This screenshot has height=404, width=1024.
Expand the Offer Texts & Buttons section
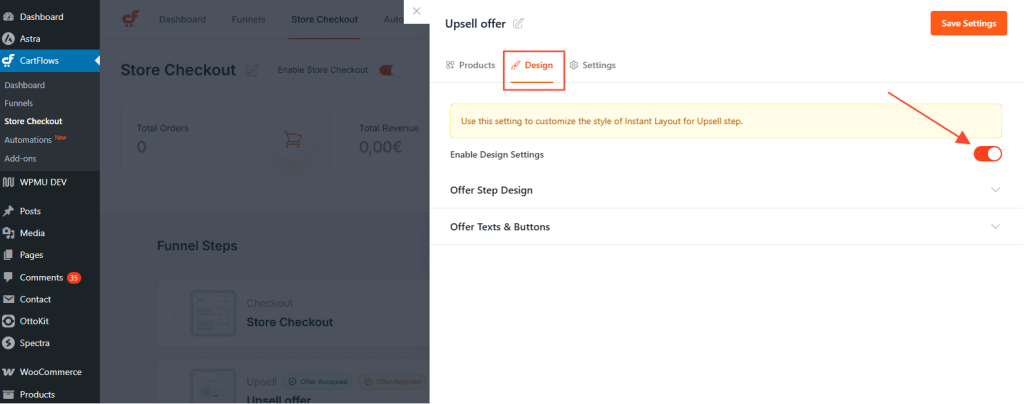(x=726, y=226)
